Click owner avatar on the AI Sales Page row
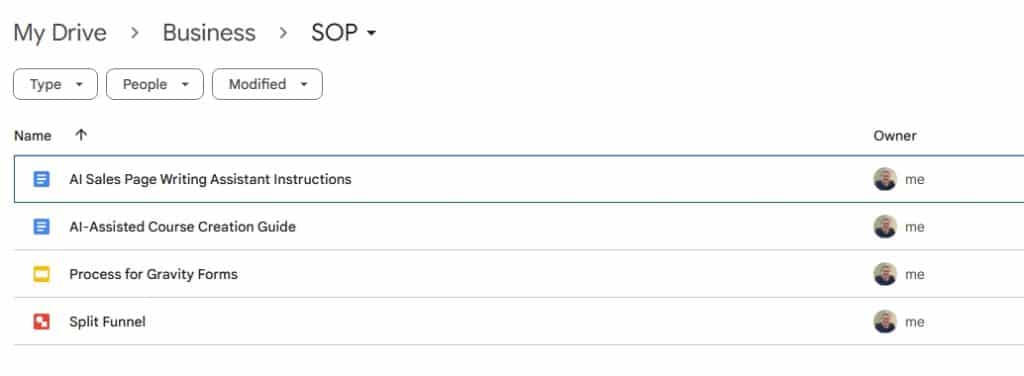This screenshot has height=376, width=1024. pyautogui.click(x=885, y=179)
